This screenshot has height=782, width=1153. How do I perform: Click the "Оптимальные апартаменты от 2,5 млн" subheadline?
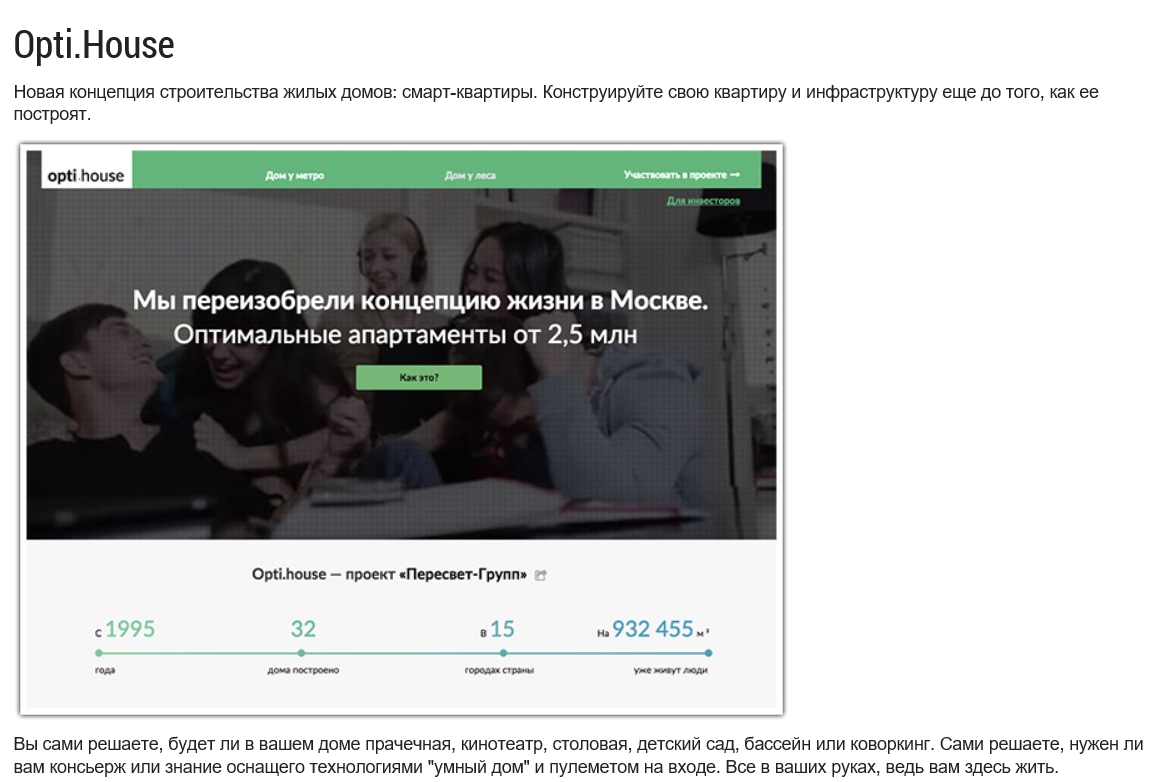405,334
